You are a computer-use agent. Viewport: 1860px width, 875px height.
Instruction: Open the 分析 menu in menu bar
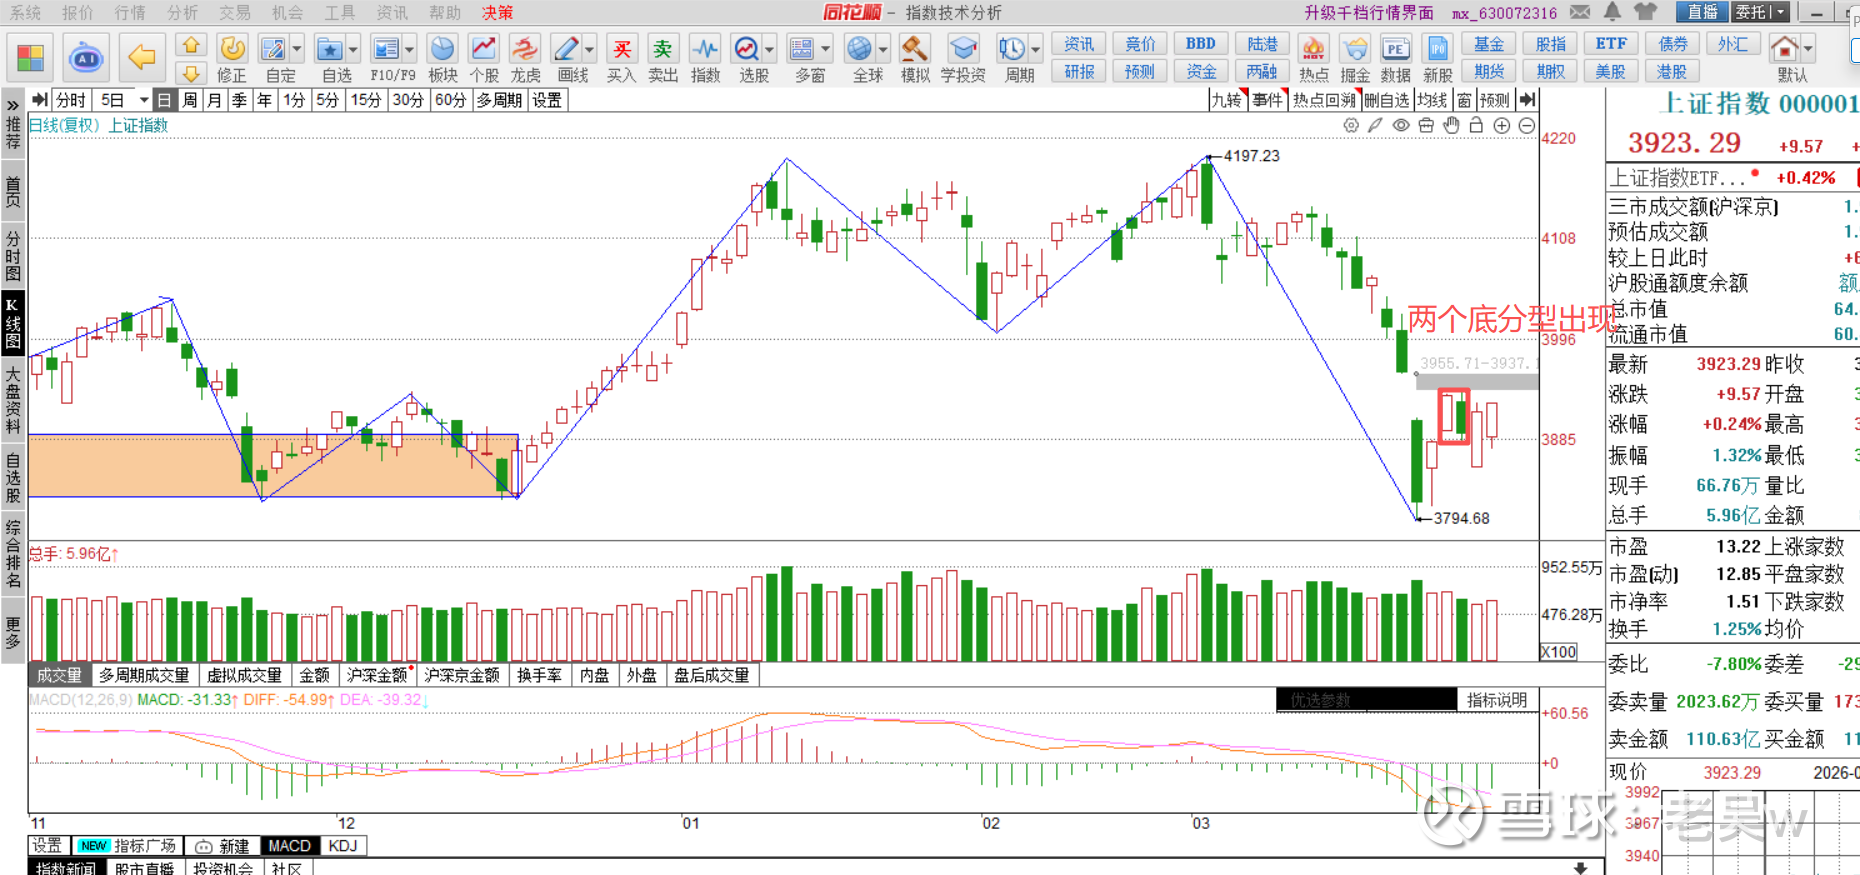[x=182, y=12]
